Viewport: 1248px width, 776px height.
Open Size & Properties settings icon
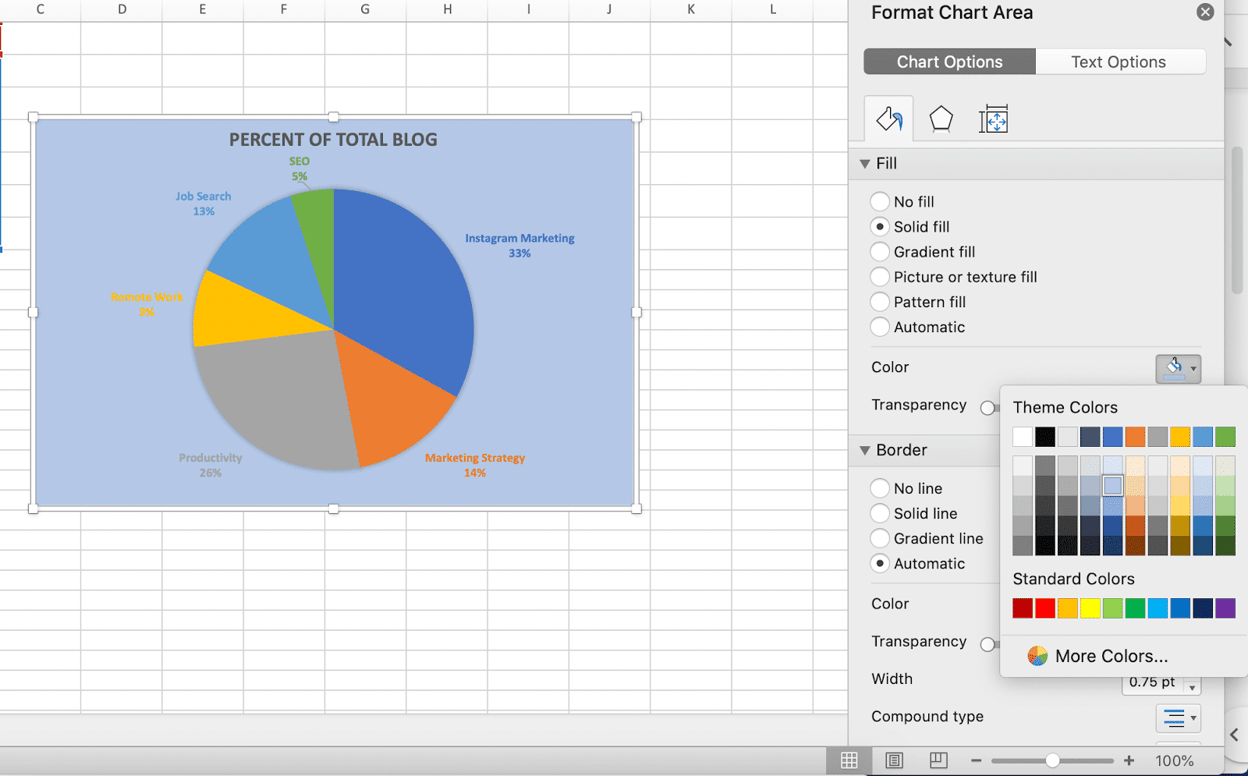[x=993, y=118]
